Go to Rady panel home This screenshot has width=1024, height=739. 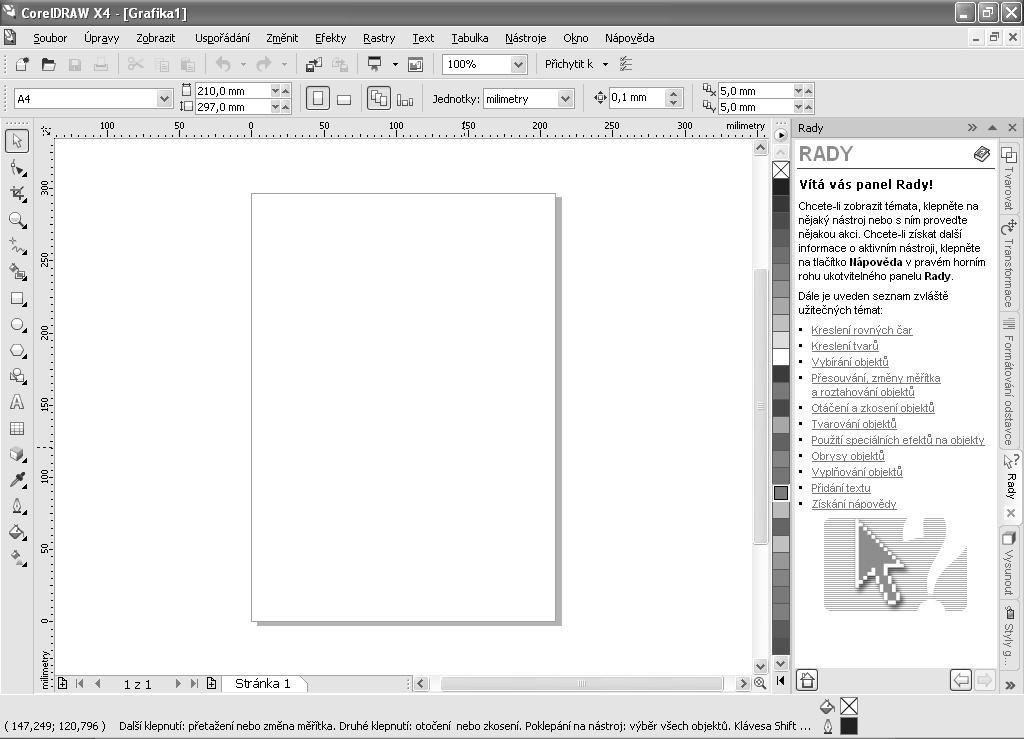tap(807, 680)
